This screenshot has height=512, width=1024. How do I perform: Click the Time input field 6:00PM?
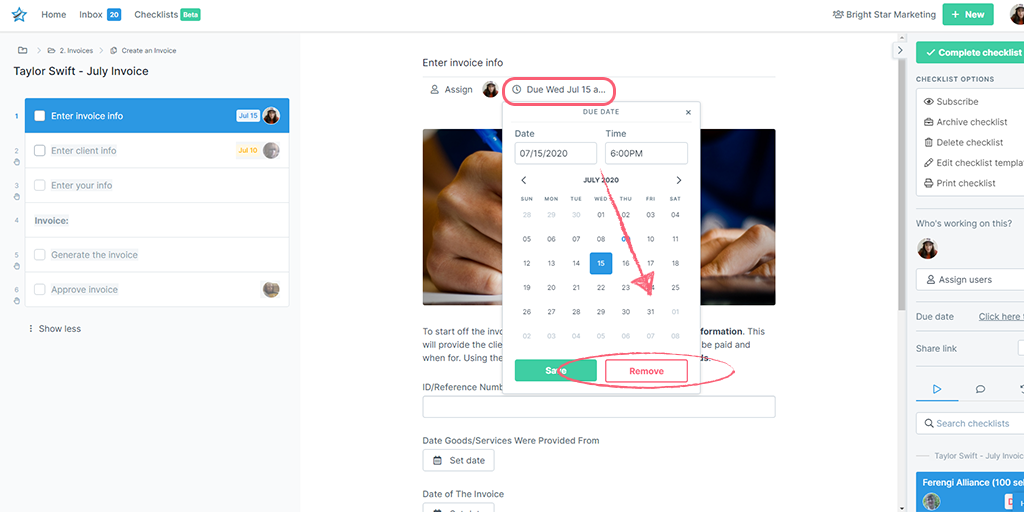pos(646,153)
